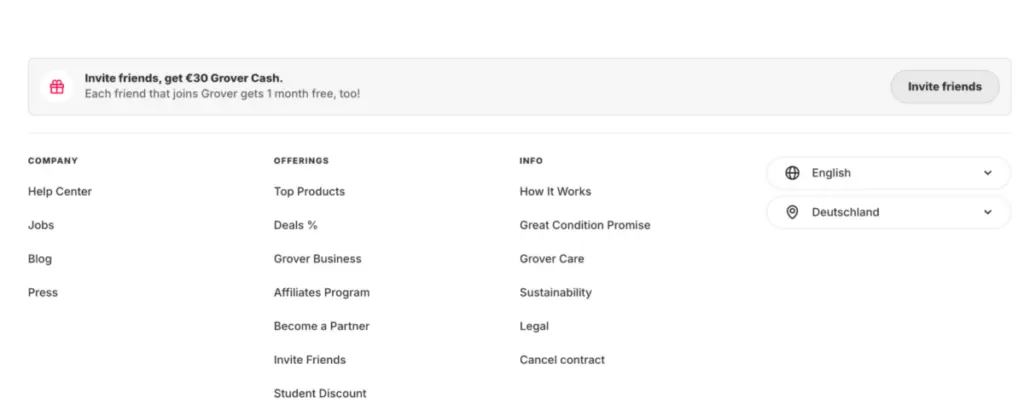Select the Deals % link
This screenshot has width=1024, height=410.
pyautogui.click(x=295, y=225)
